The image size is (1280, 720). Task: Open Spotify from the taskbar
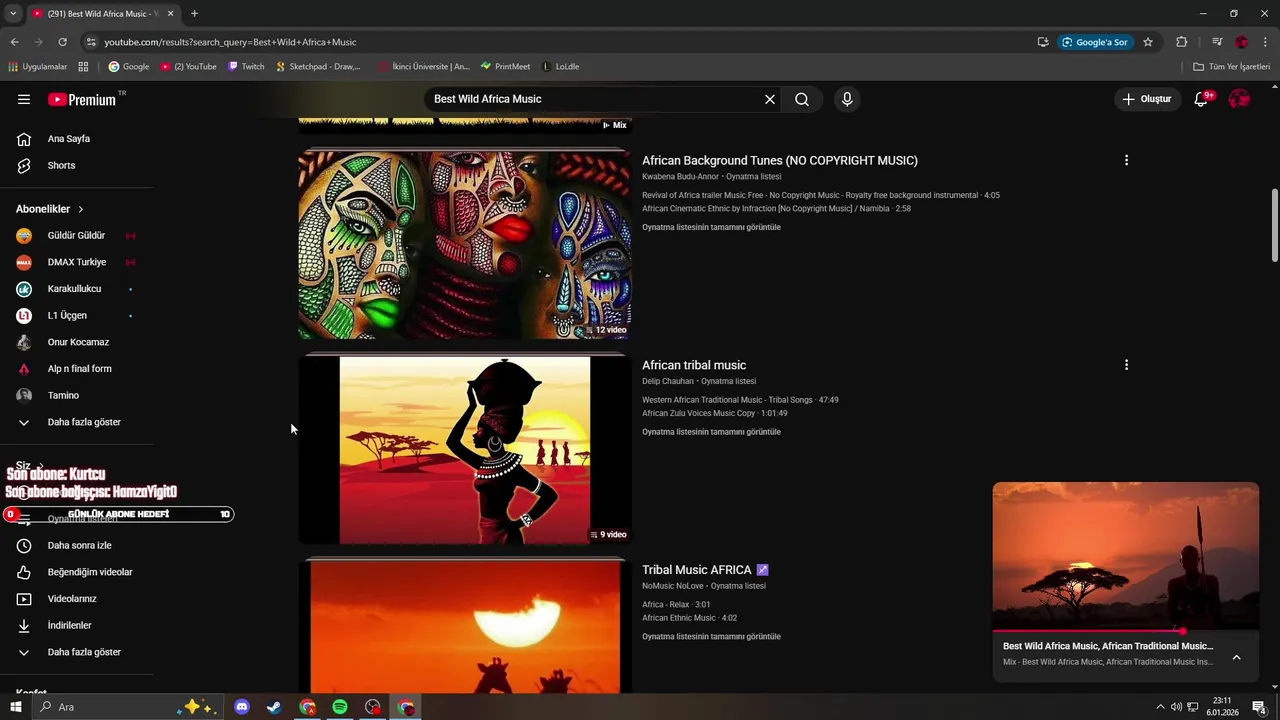pyautogui.click(x=340, y=707)
